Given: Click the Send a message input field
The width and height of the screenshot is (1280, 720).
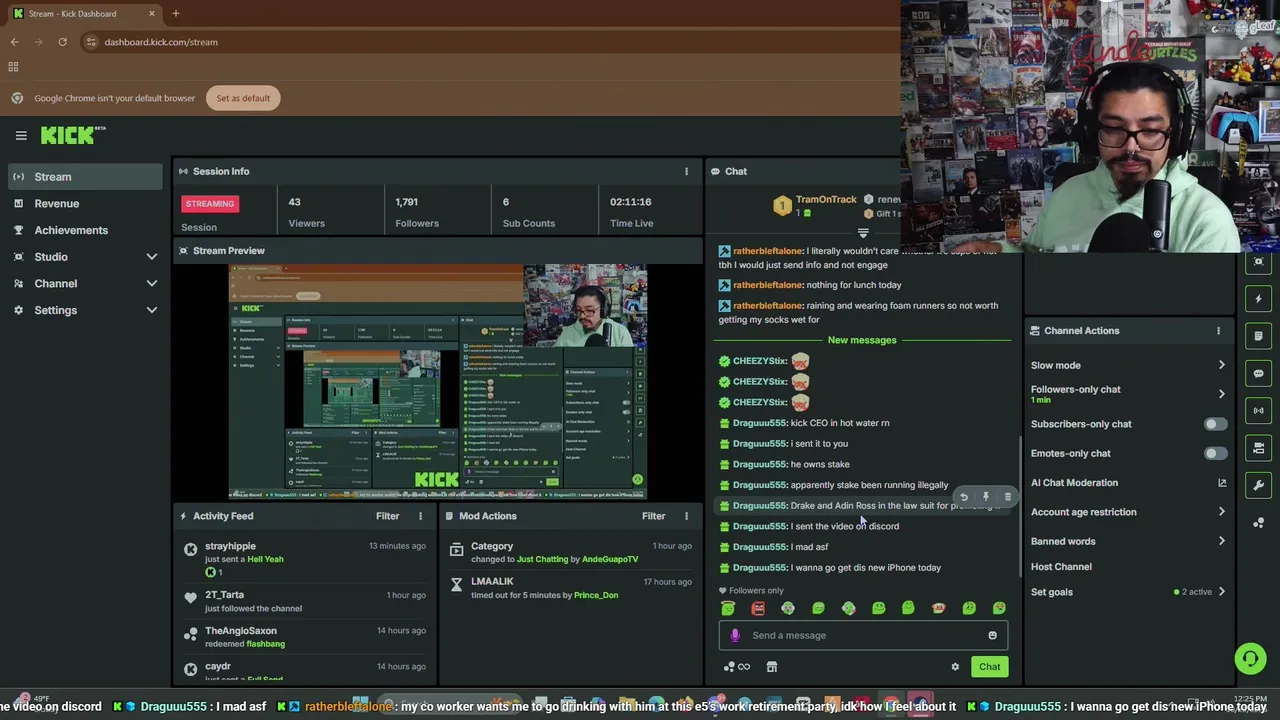Looking at the screenshot, I should coord(862,635).
